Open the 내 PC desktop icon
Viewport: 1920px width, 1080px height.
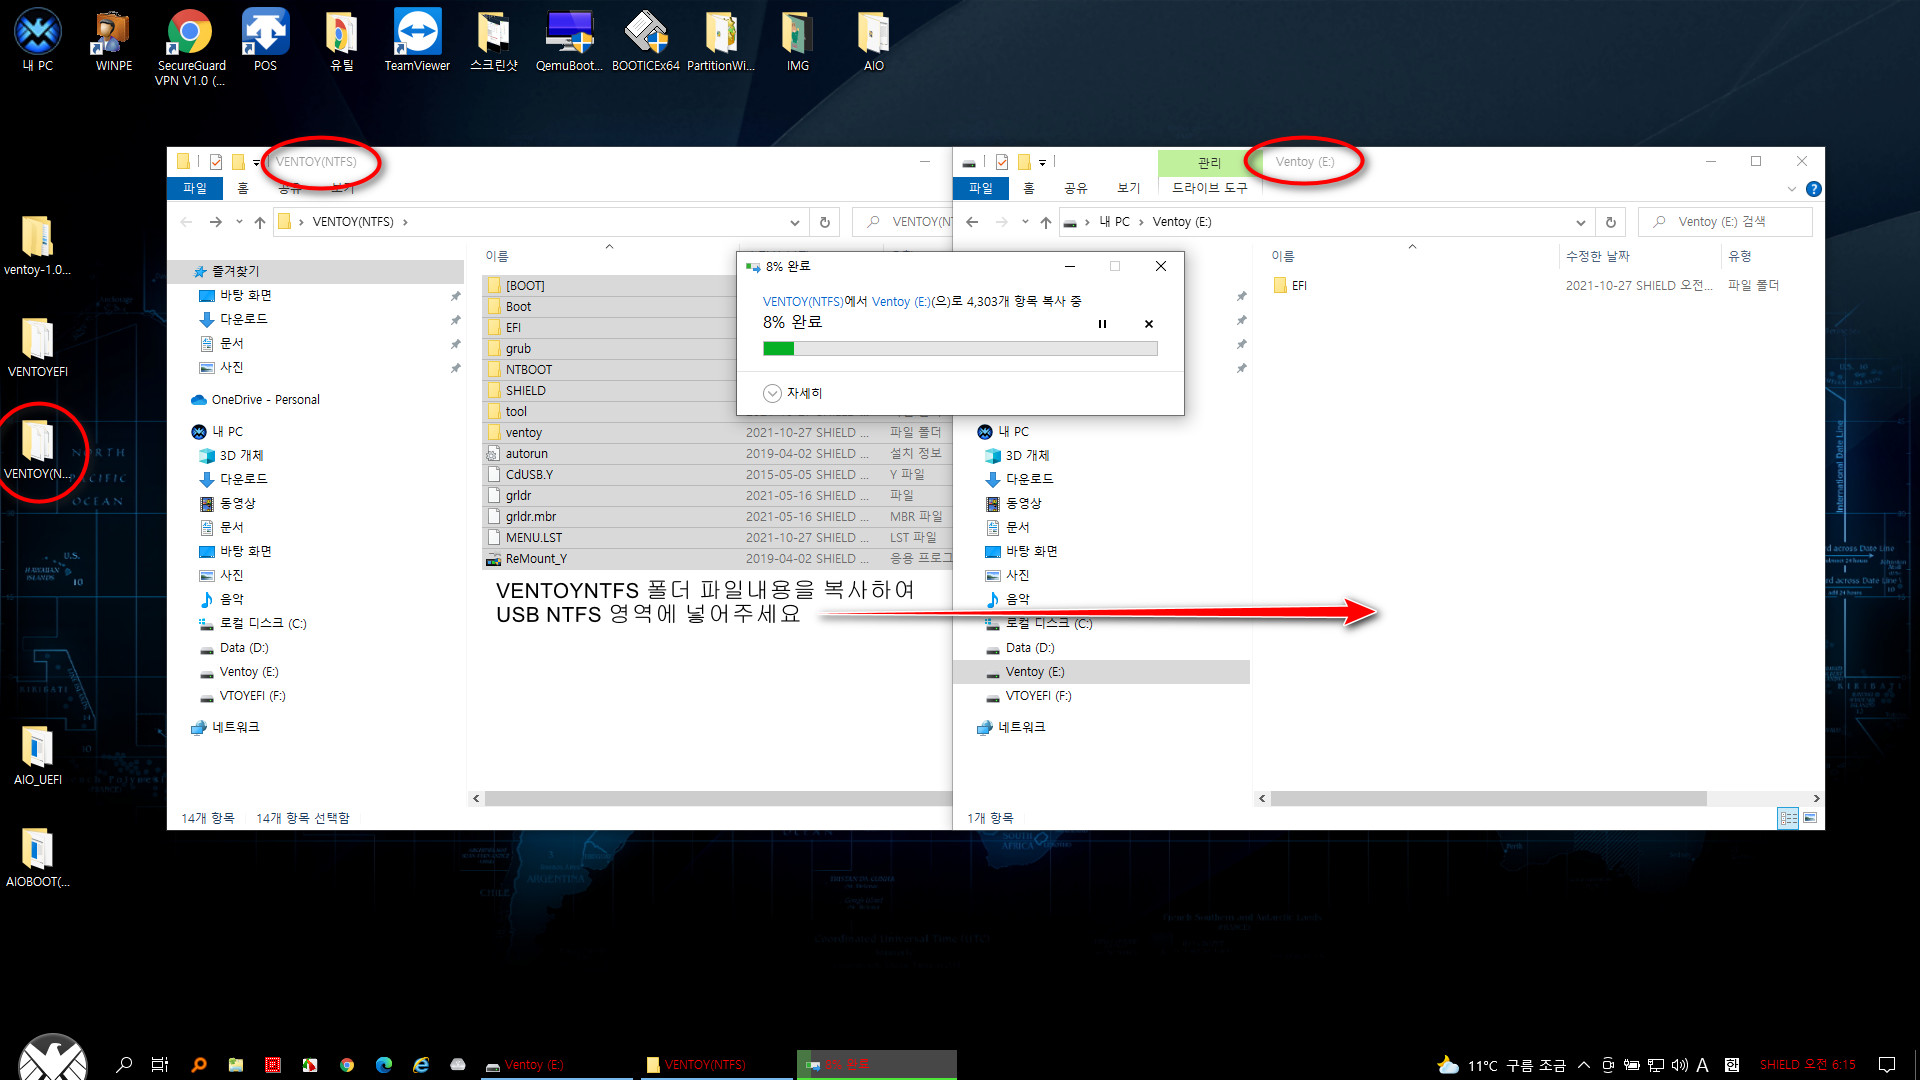point(38,40)
